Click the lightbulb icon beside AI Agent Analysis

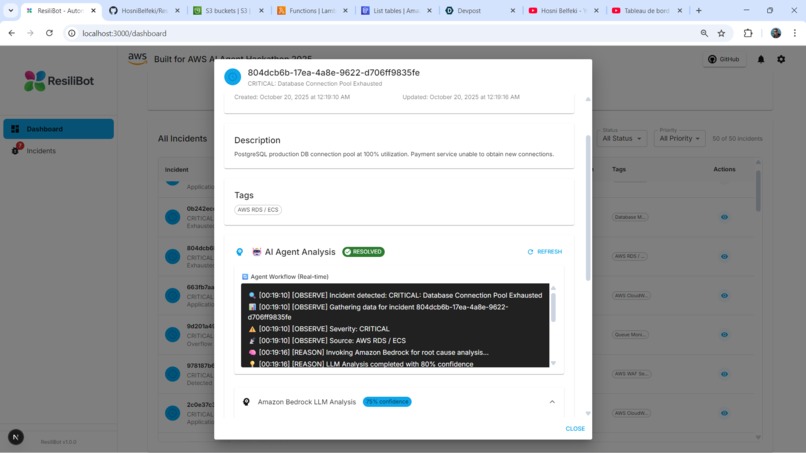tap(240, 252)
